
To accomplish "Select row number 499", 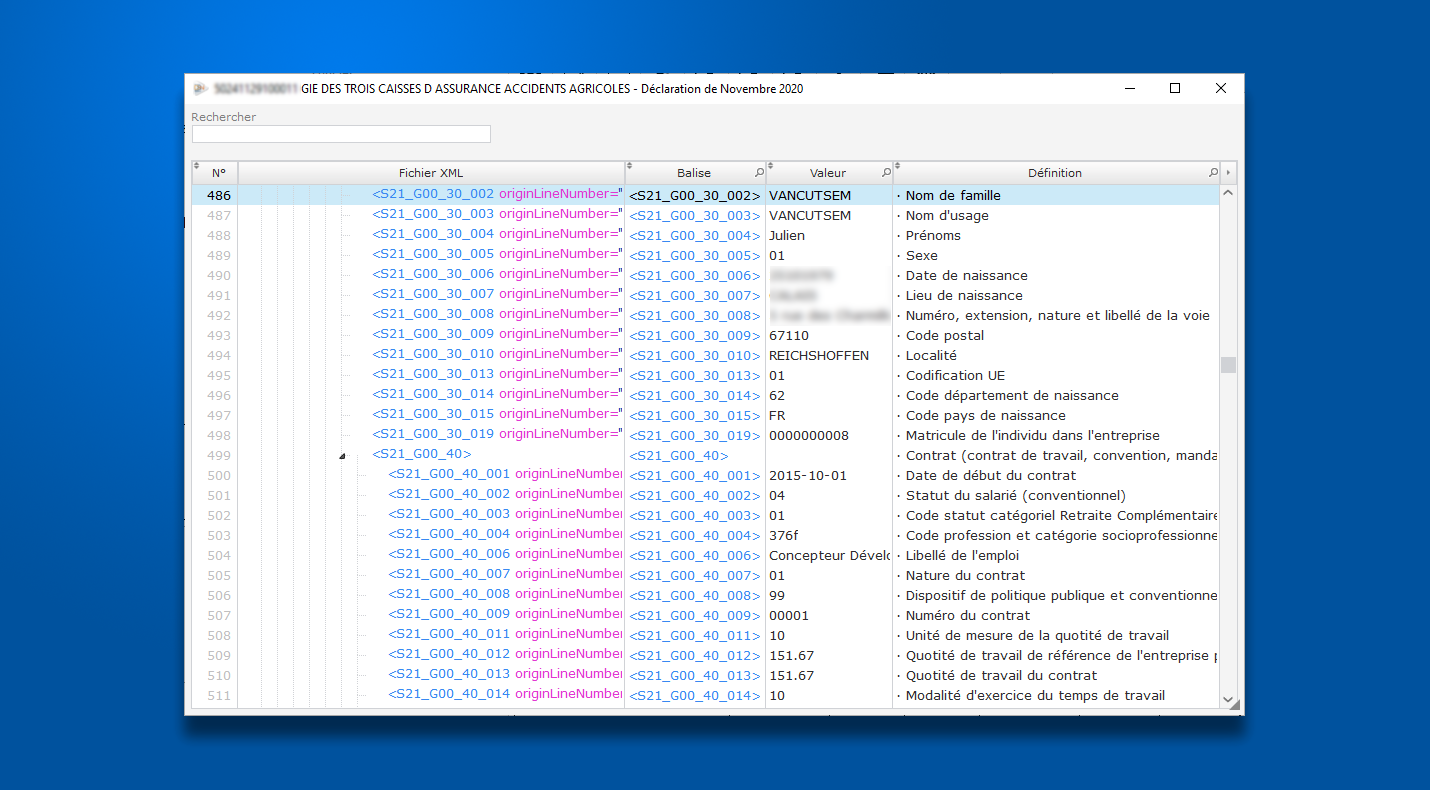I will click(x=218, y=456).
